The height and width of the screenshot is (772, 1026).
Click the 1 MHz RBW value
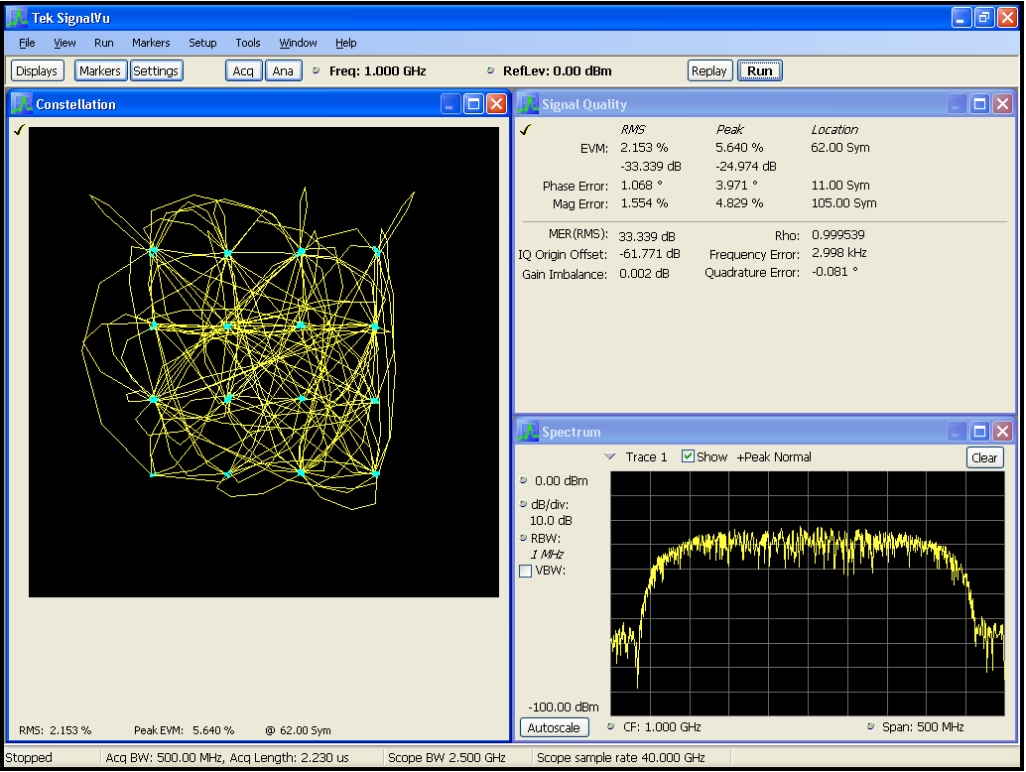(548, 554)
